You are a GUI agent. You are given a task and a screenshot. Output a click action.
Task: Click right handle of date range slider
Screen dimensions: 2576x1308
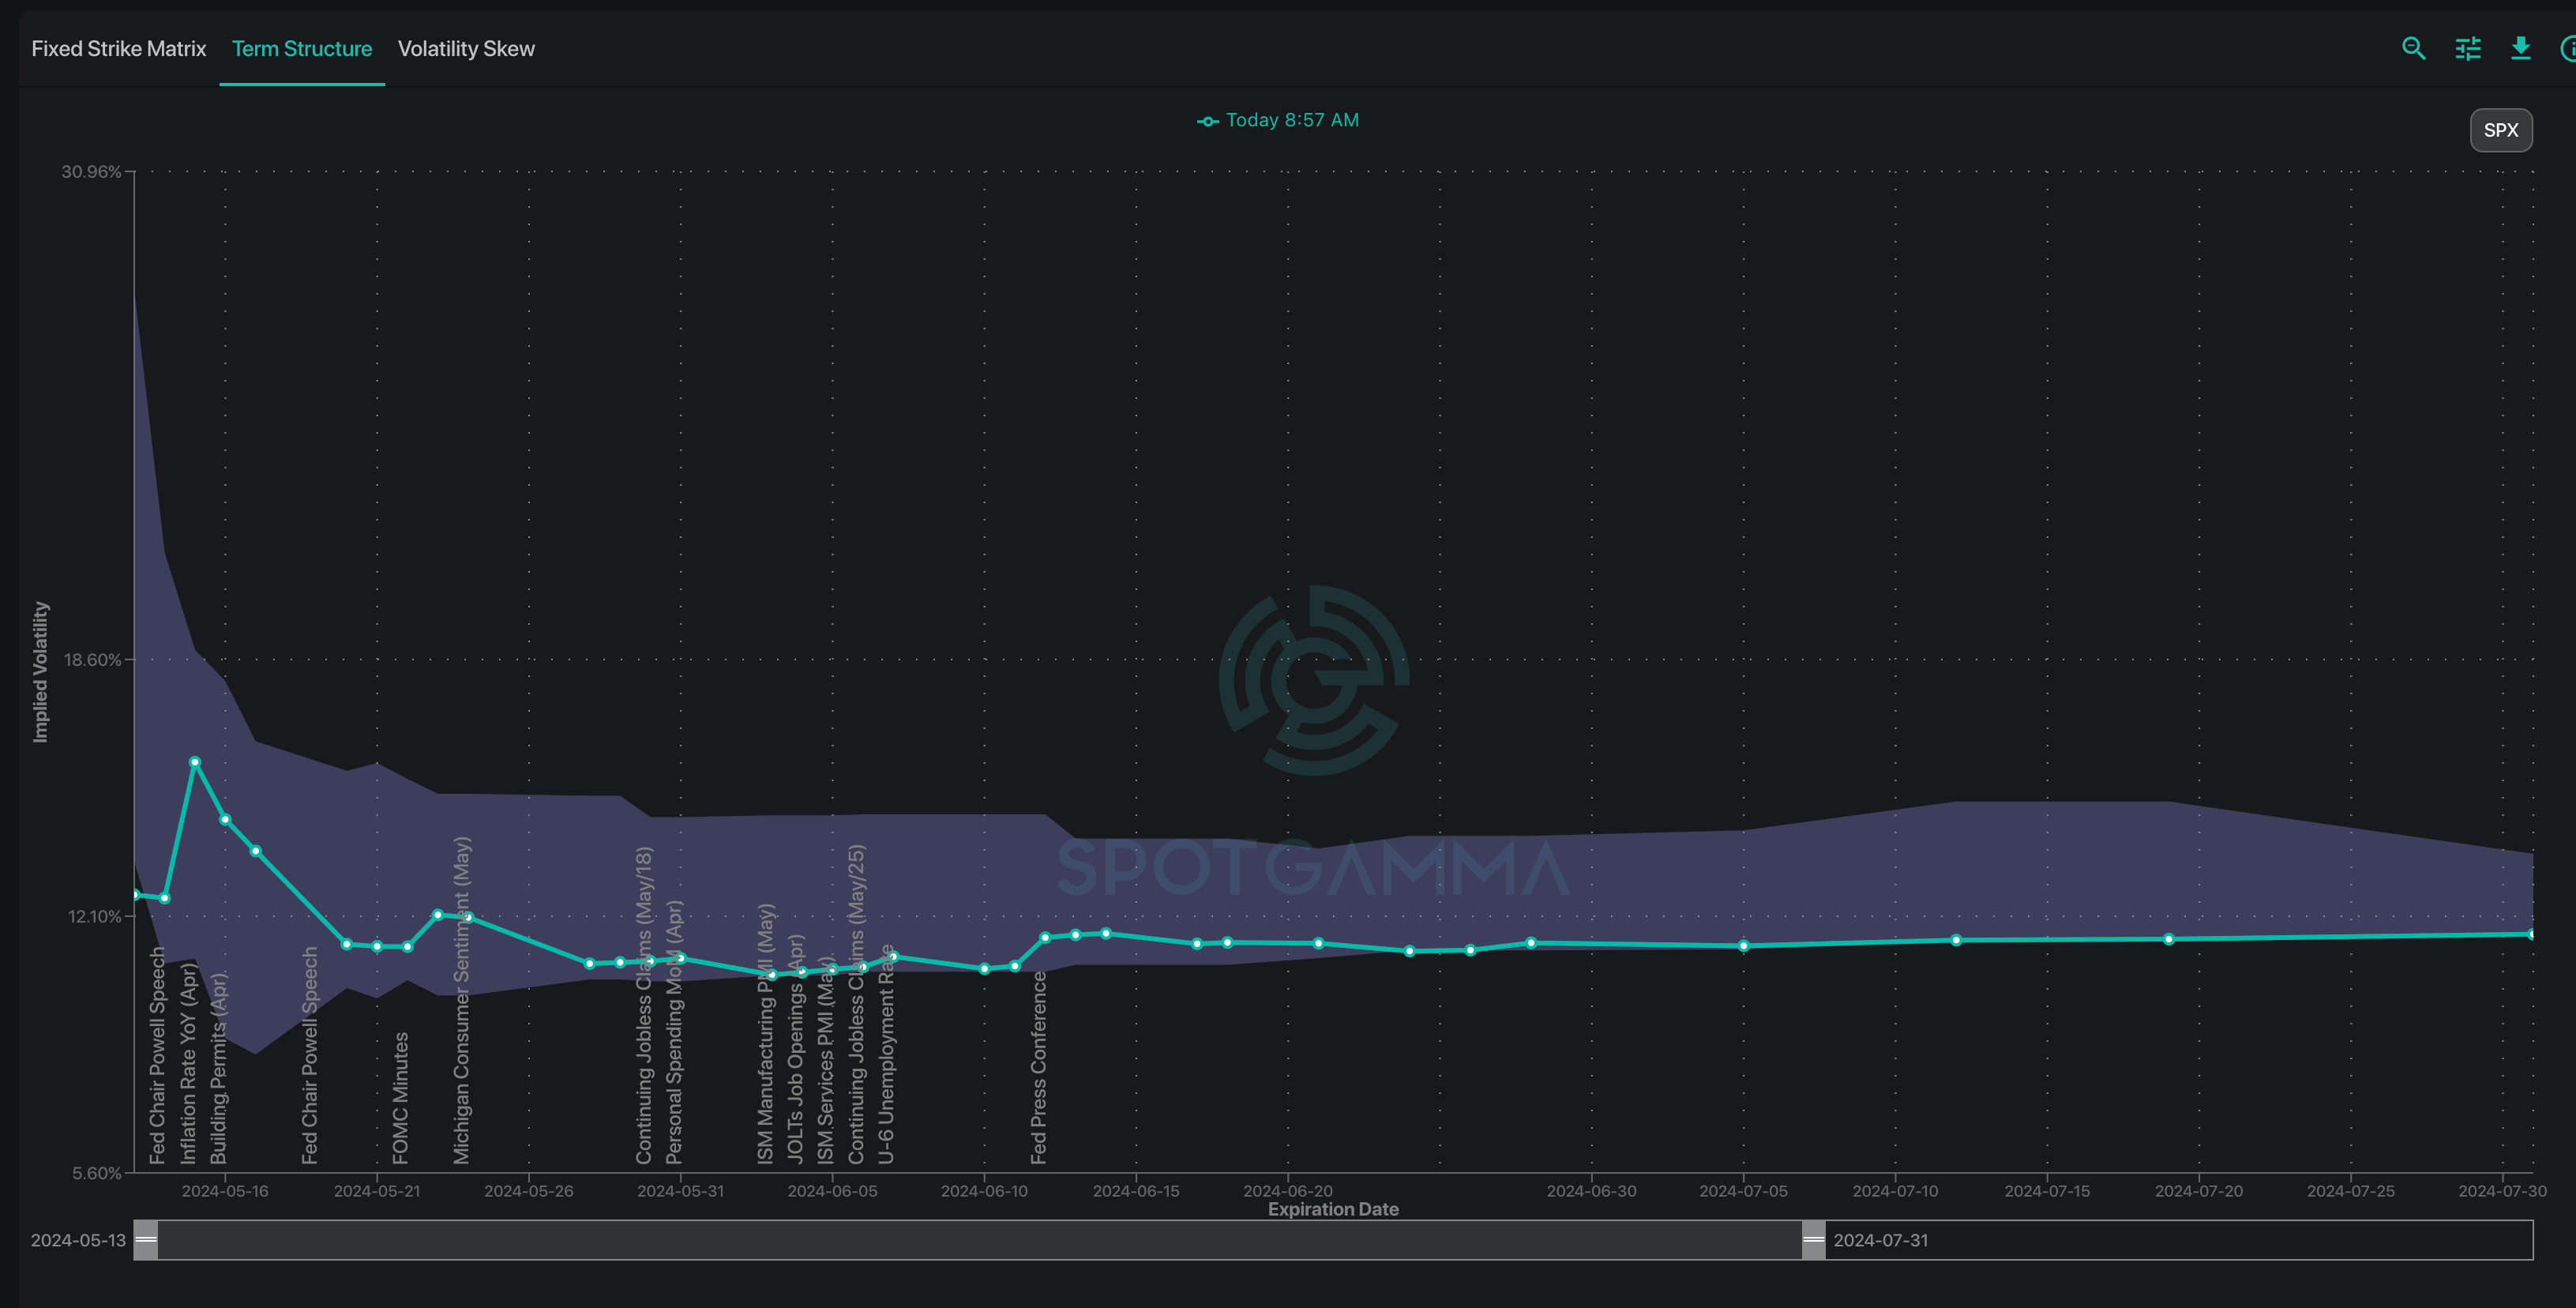(x=1813, y=1240)
